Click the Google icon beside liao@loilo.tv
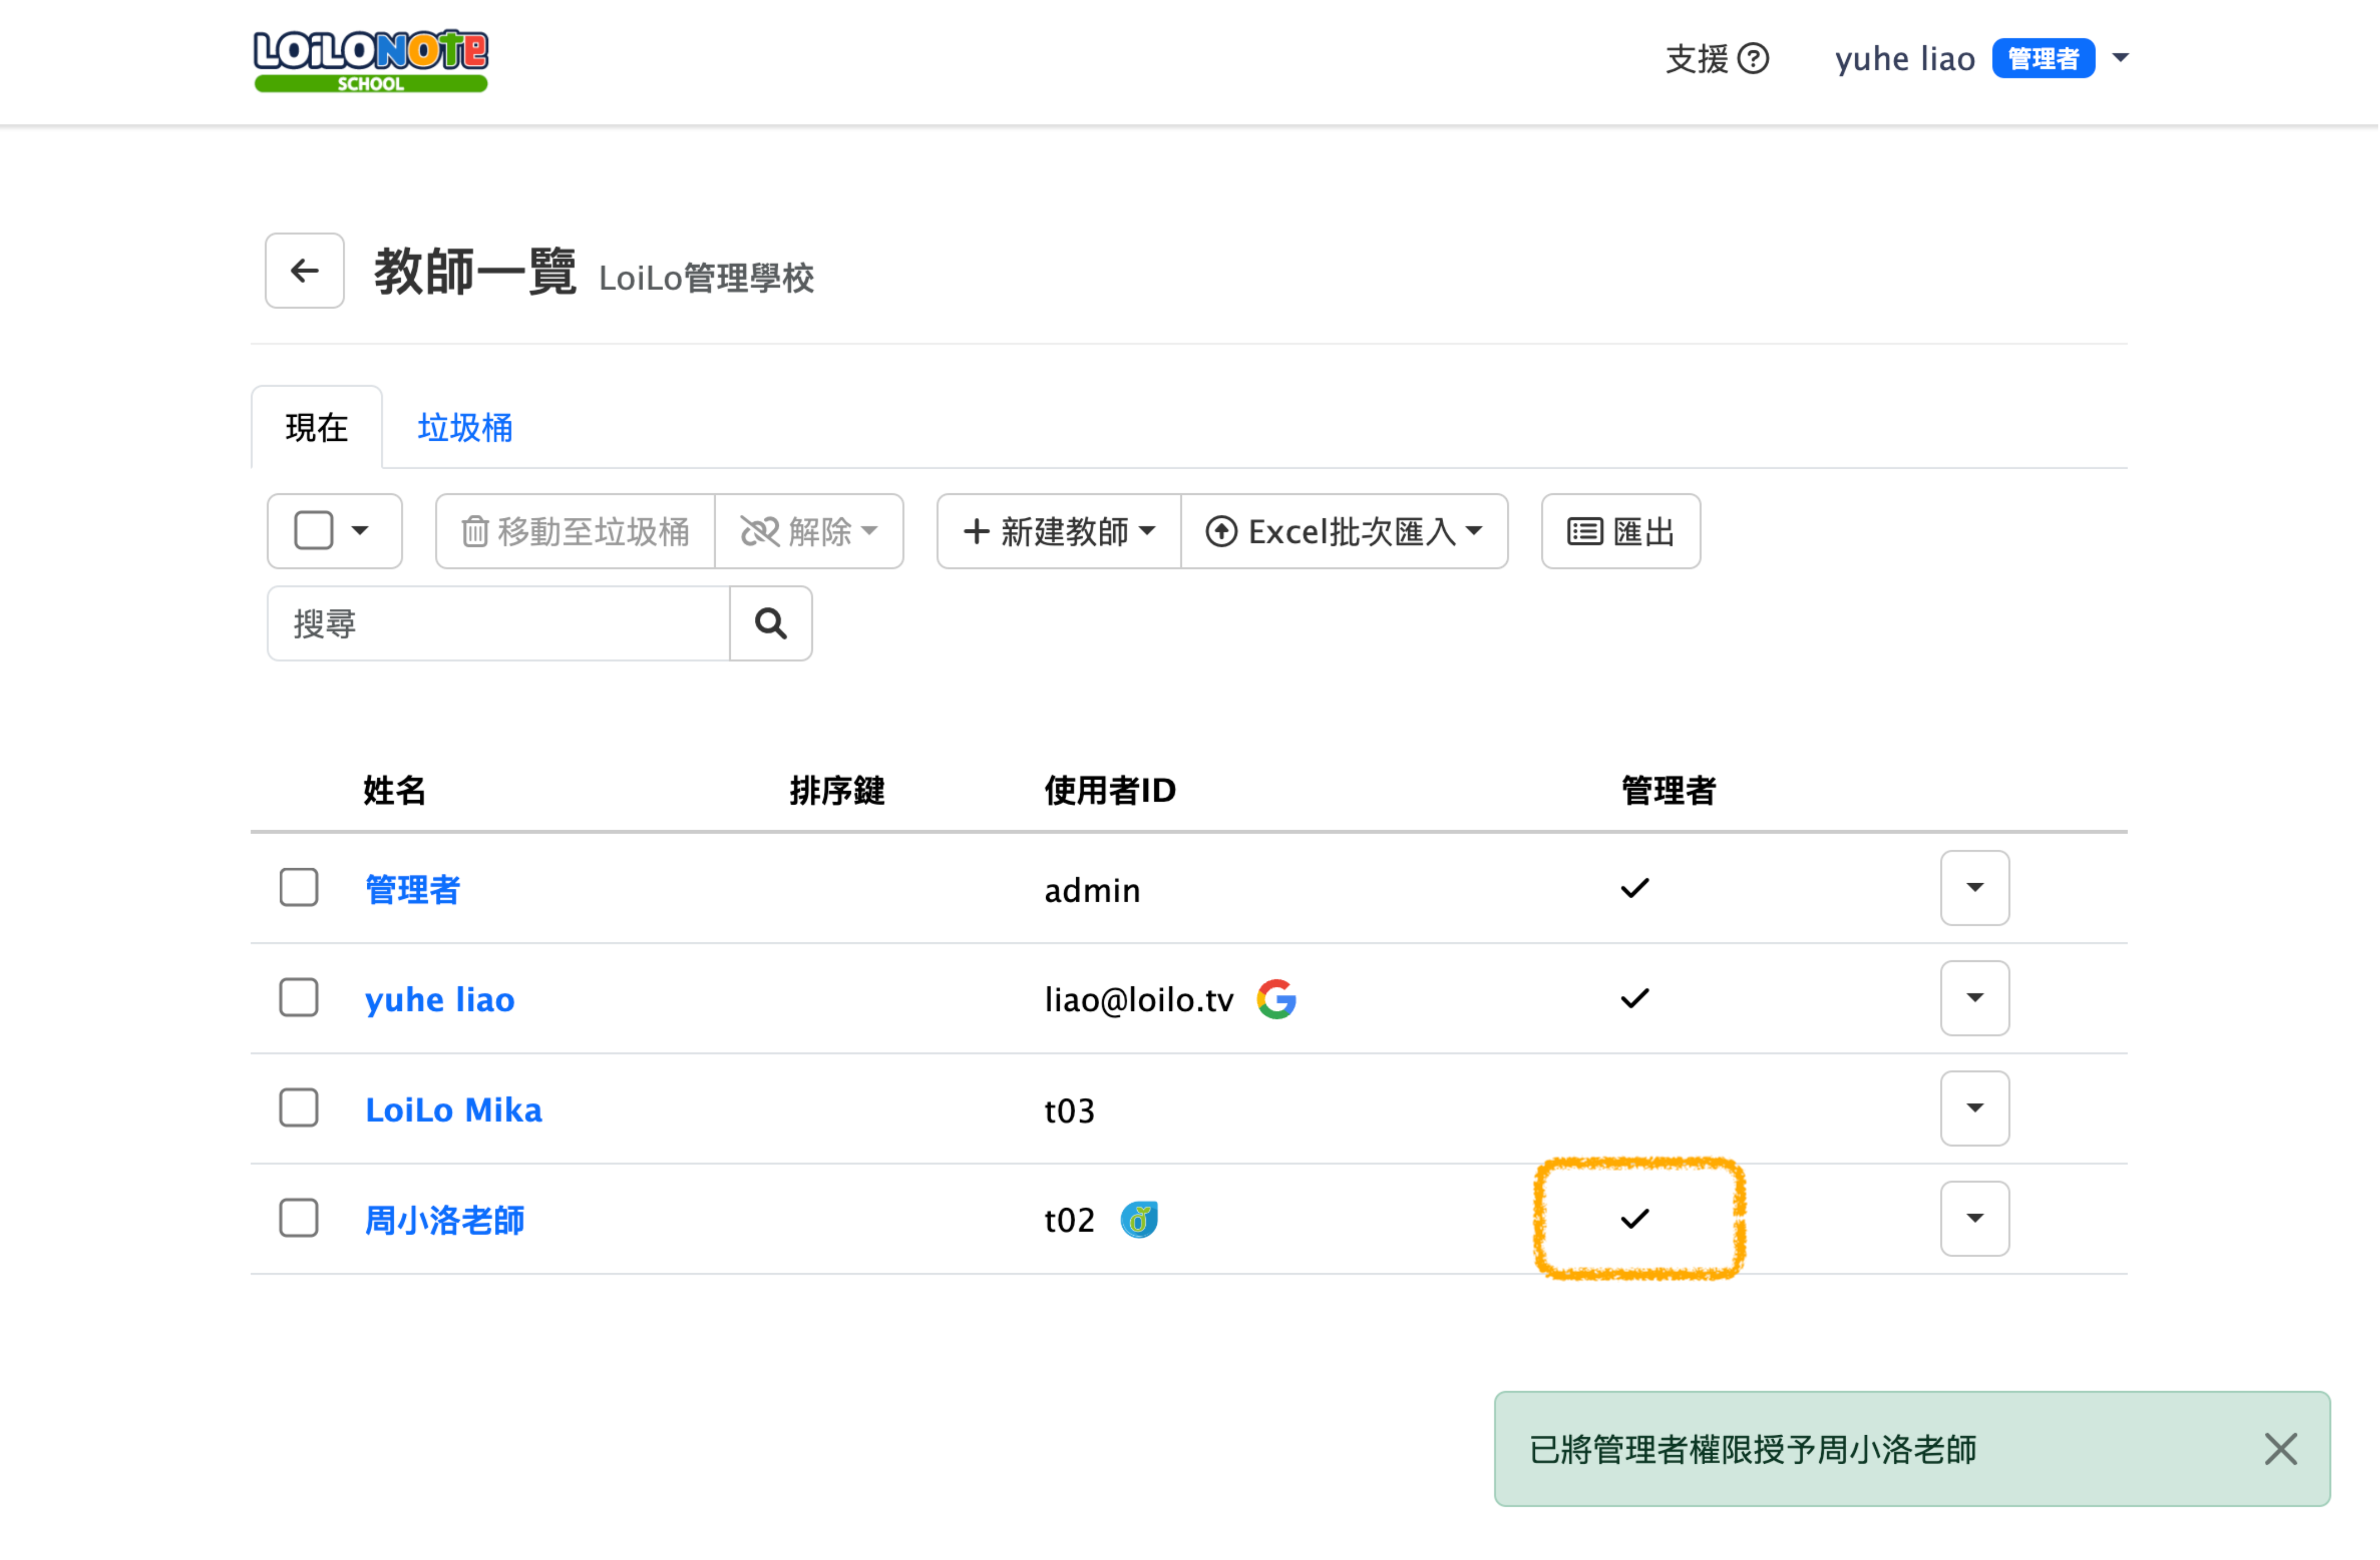Screen dimensions: 2380x1560 pos(1276,999)
